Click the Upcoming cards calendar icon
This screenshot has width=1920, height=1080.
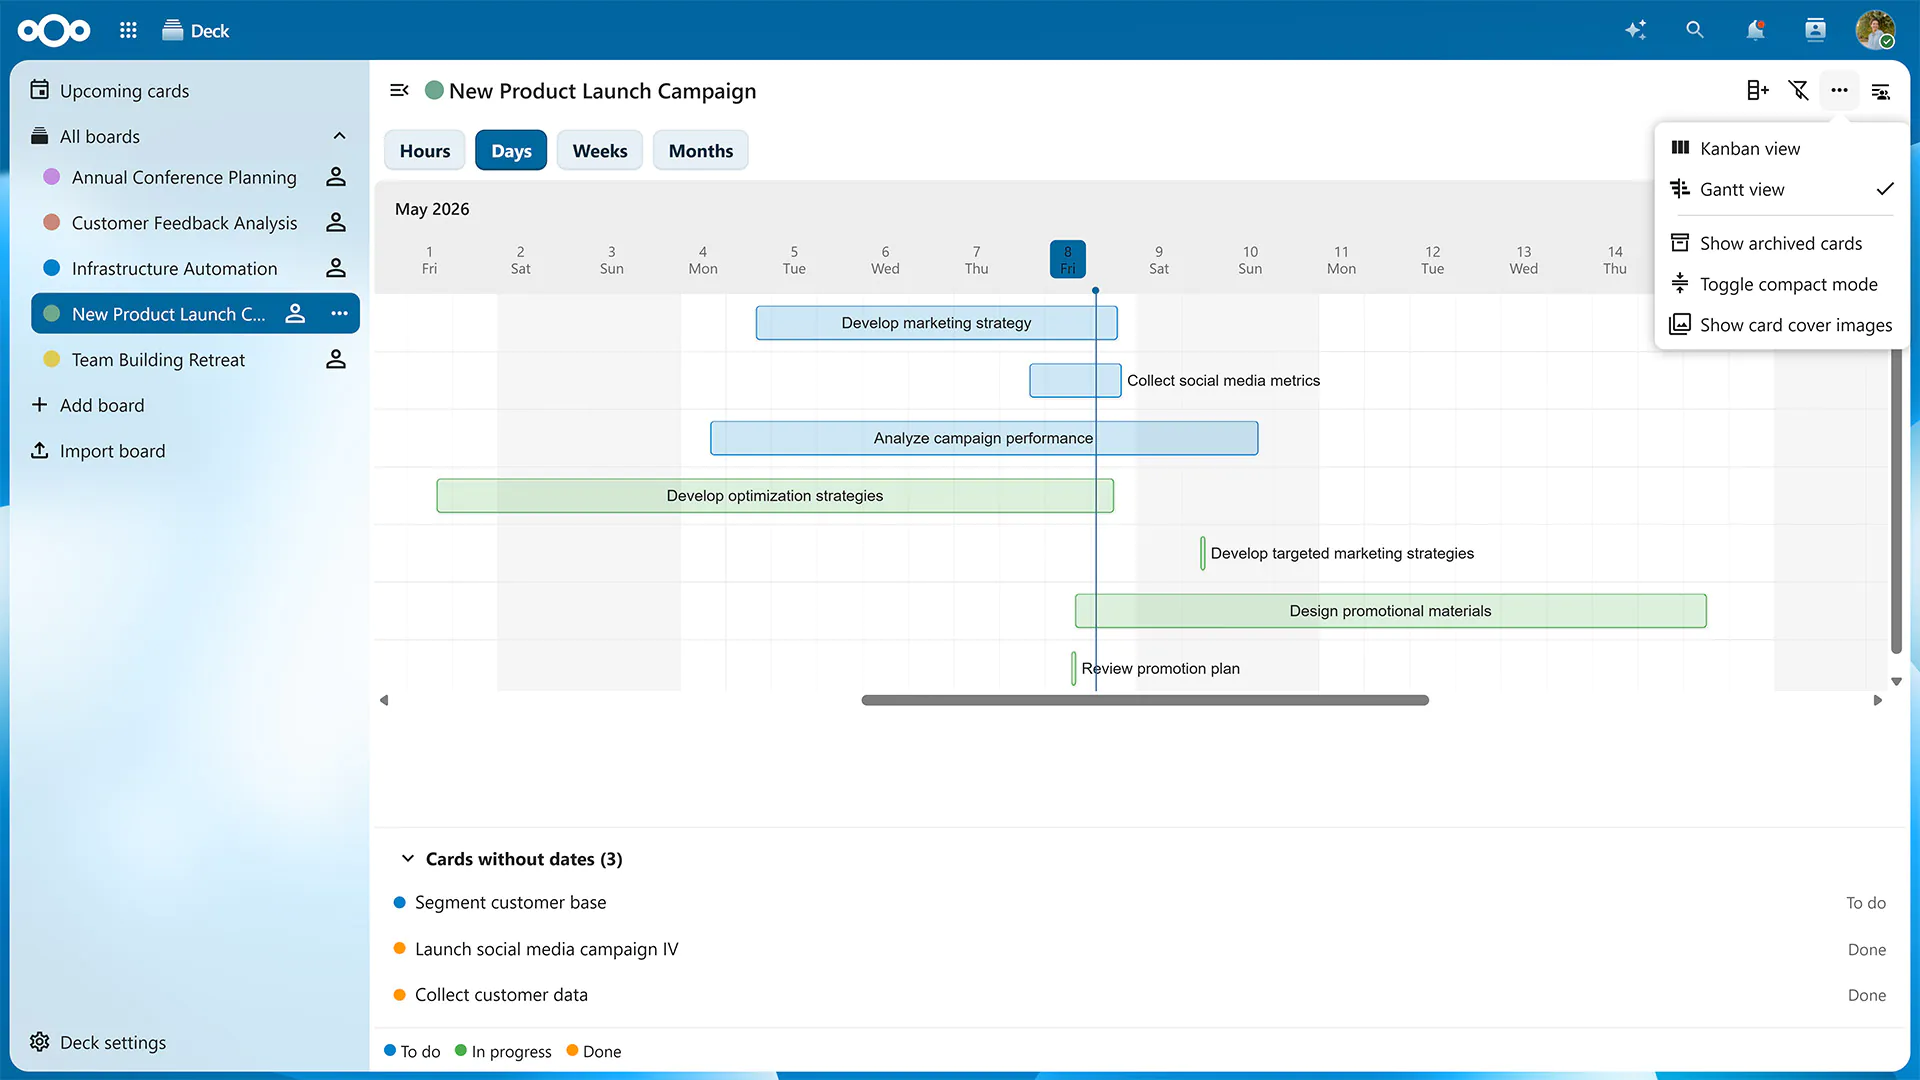pyautogui.click(x=40, y=90)
